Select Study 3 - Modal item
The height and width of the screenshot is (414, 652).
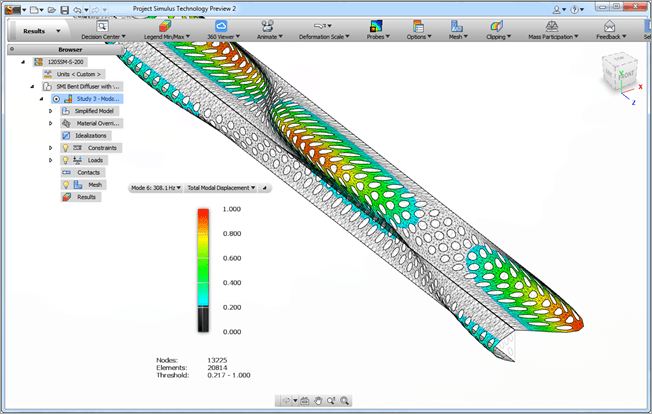(x=87, y=99)
